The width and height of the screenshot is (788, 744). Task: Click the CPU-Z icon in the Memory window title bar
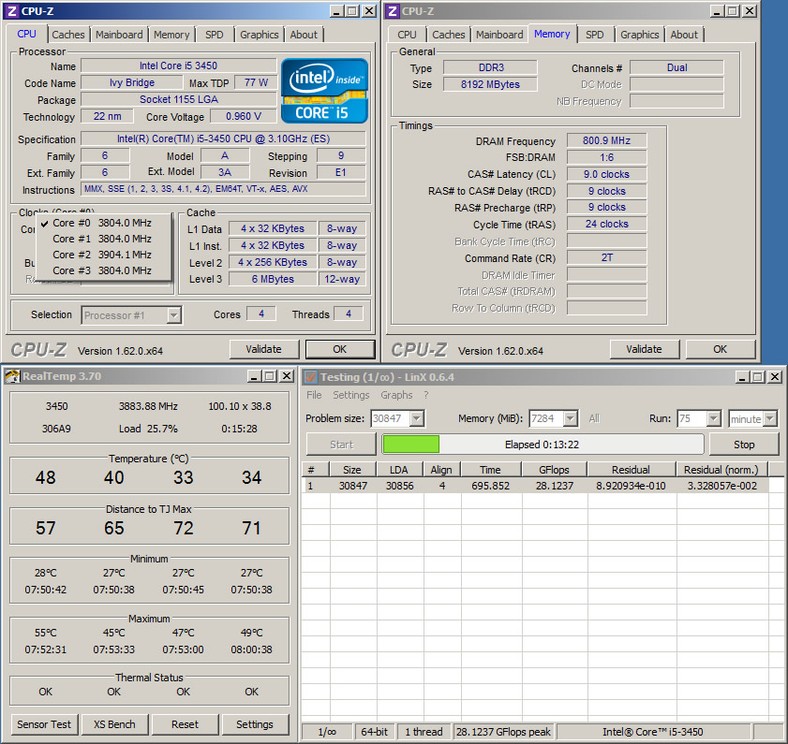coord(392,11)
